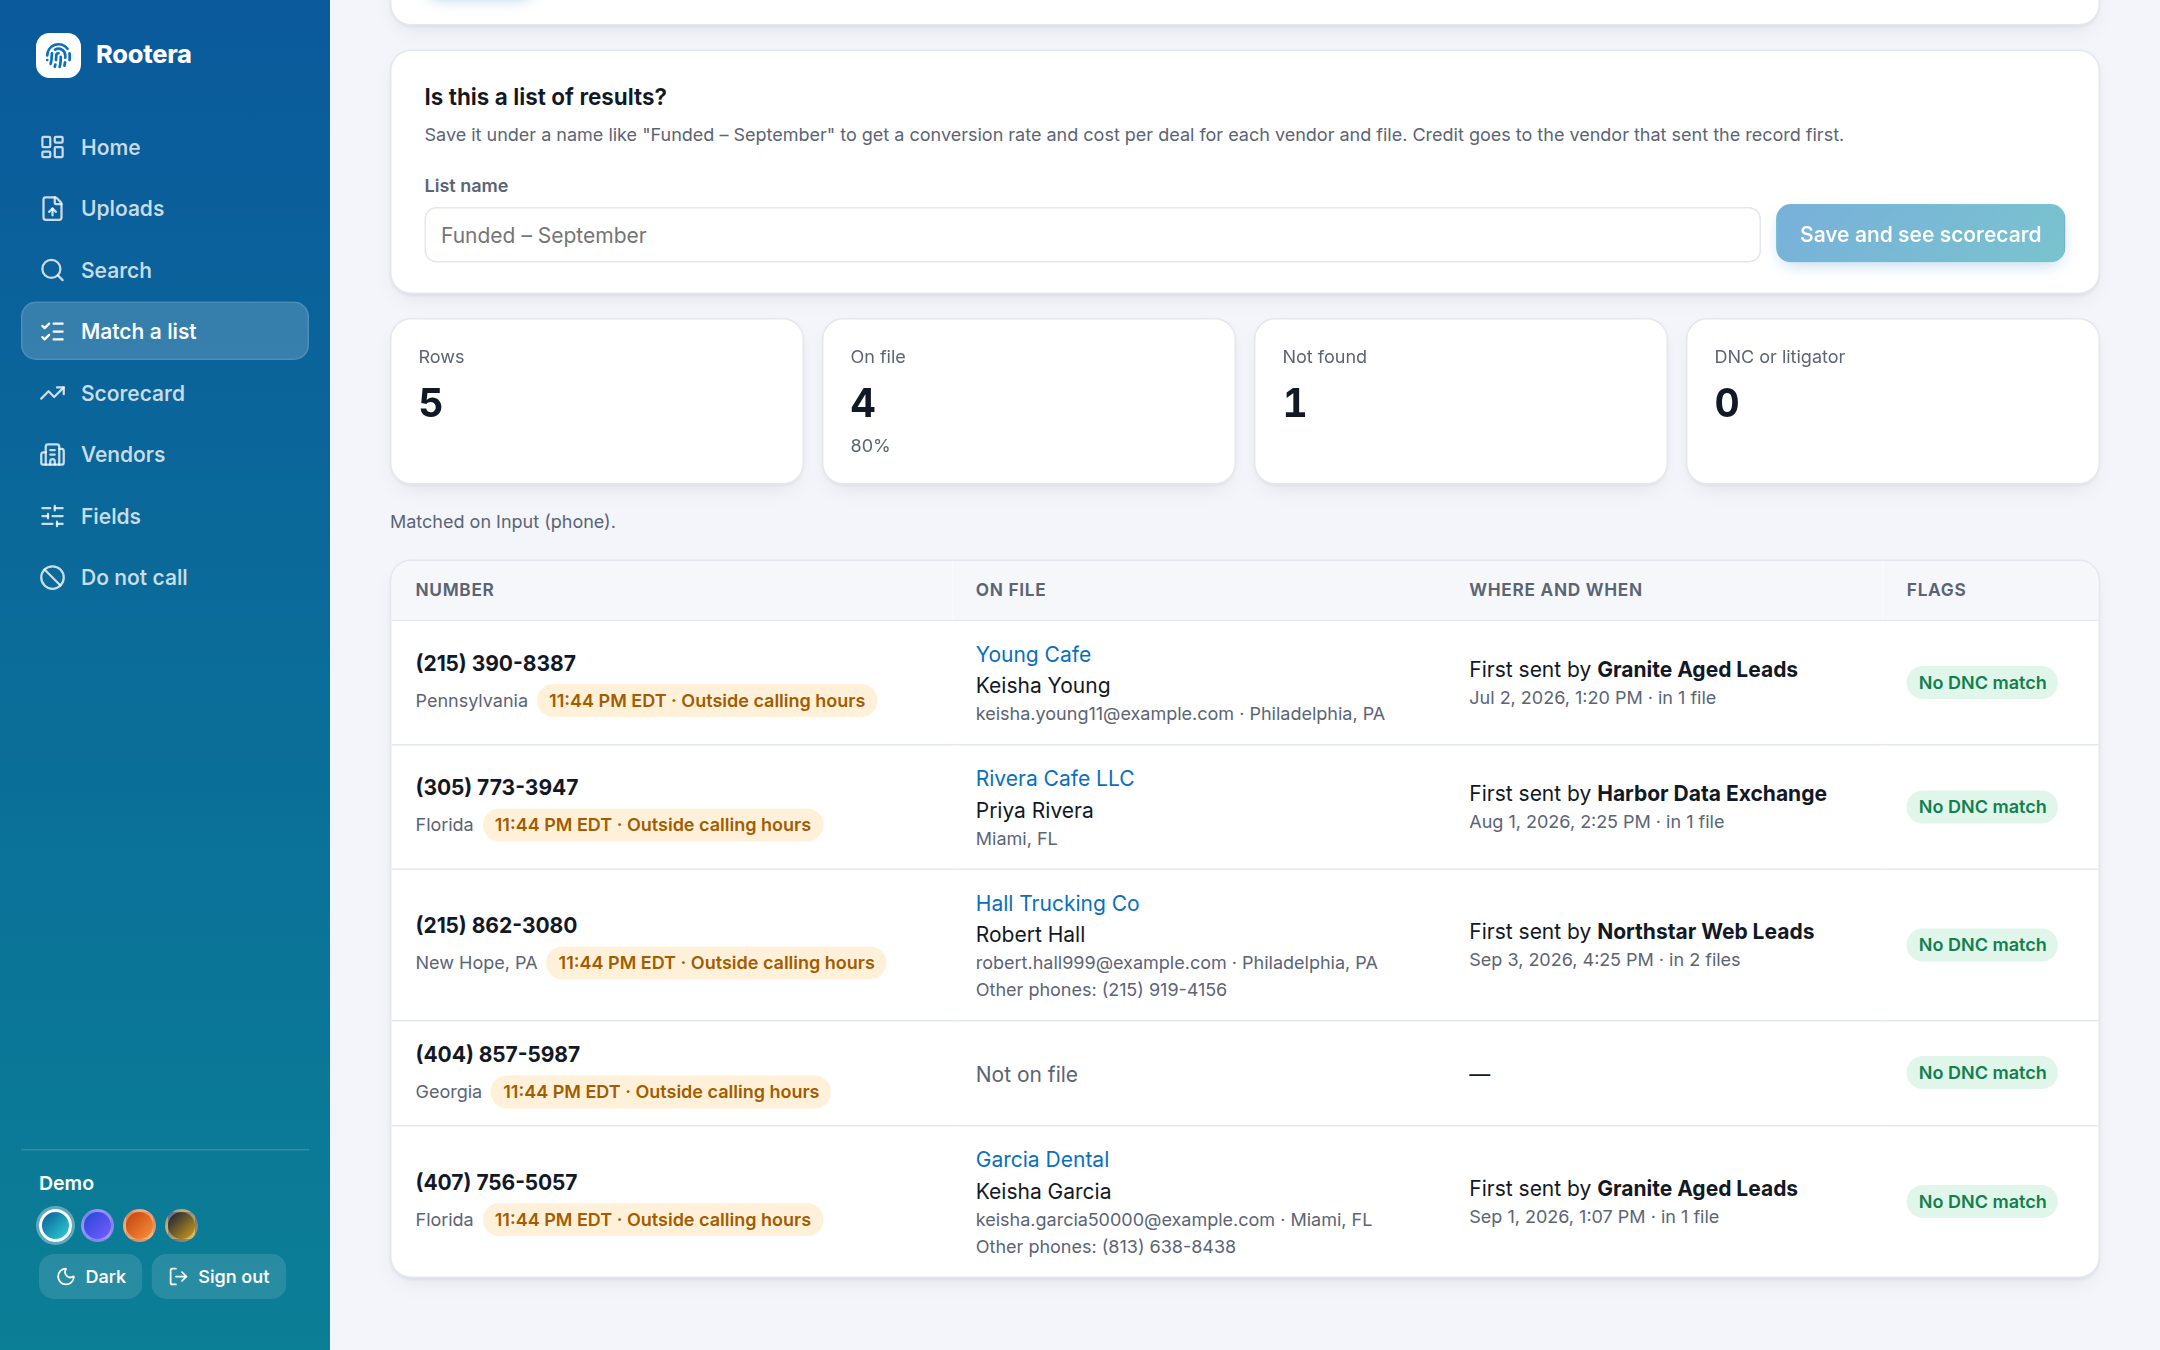Click Save and see scorecard button
The height and width of the screenshot is (1350, 2160).
1920,234
